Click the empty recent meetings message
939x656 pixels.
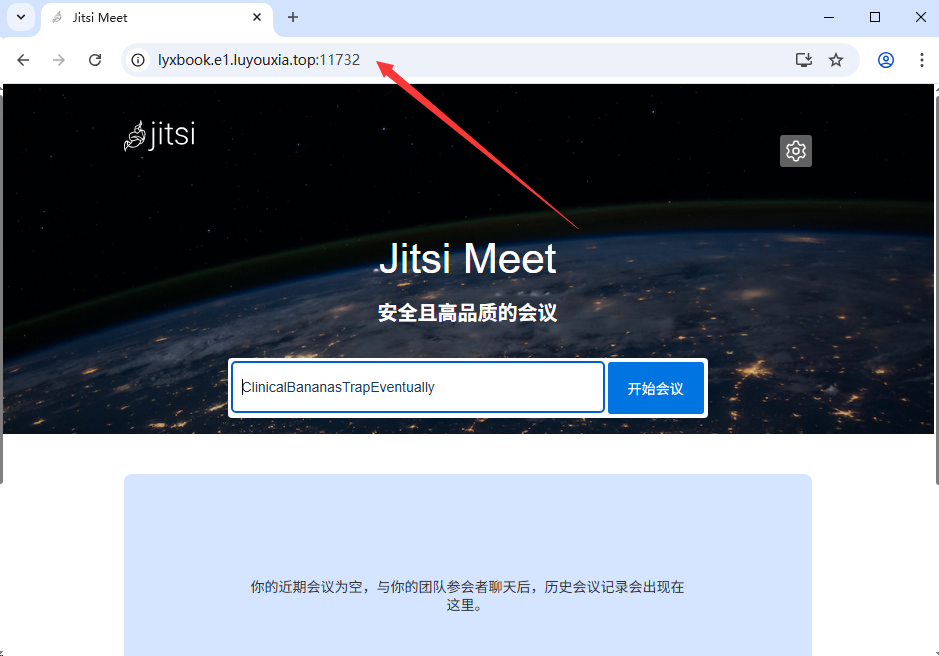[x=467, y=595]
